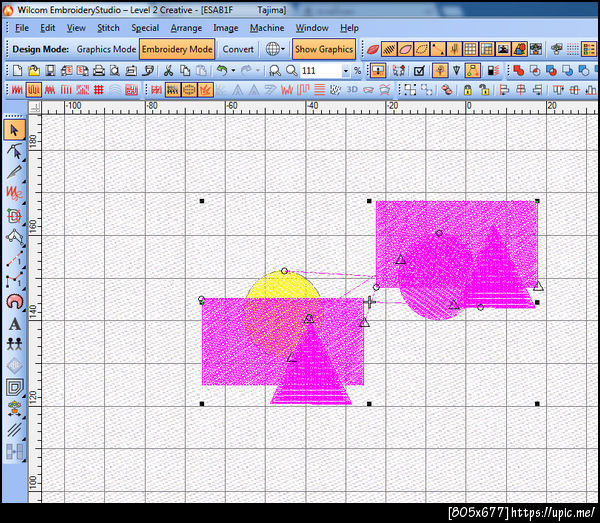Activate the Lettering tool letter A
Viewport: 600px width, 523px height.
click(15, 324)
